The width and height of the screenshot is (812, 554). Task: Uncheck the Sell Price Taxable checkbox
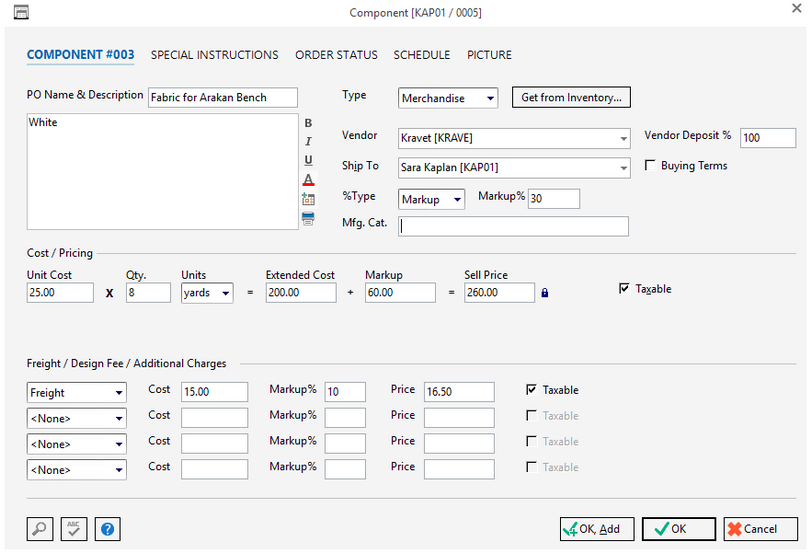[624, 288]
